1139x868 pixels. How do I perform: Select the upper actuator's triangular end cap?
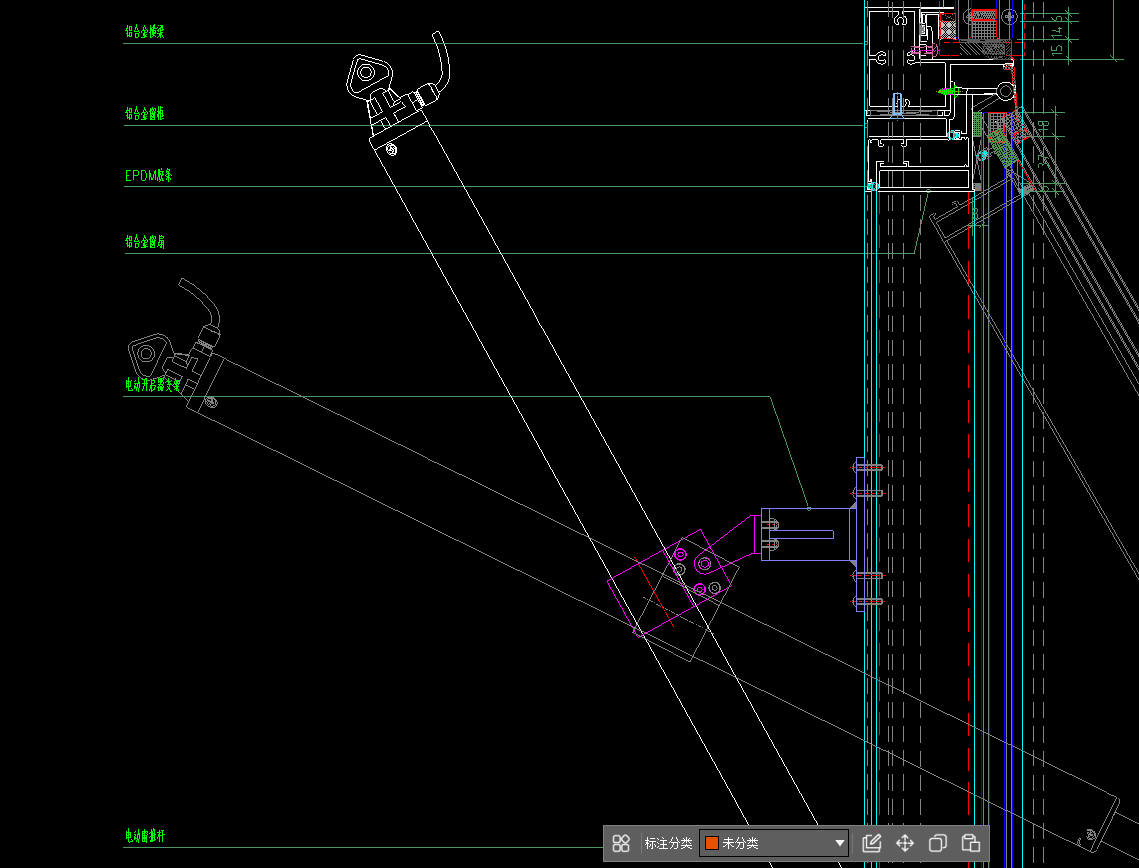[x=367, y=74]
